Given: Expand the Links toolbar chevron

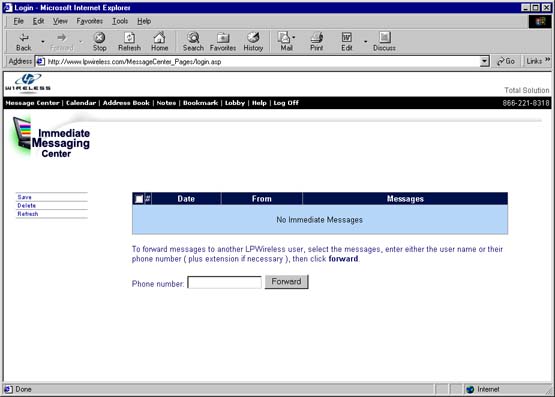Looking at the screenshot, I should tap(548, 59).
